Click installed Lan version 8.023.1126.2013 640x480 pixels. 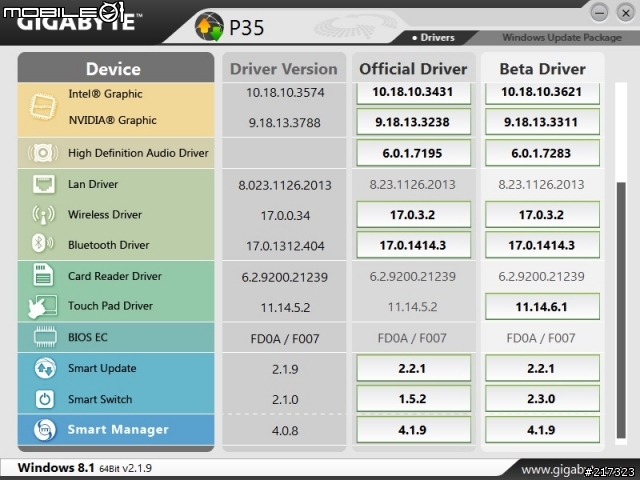285,185
